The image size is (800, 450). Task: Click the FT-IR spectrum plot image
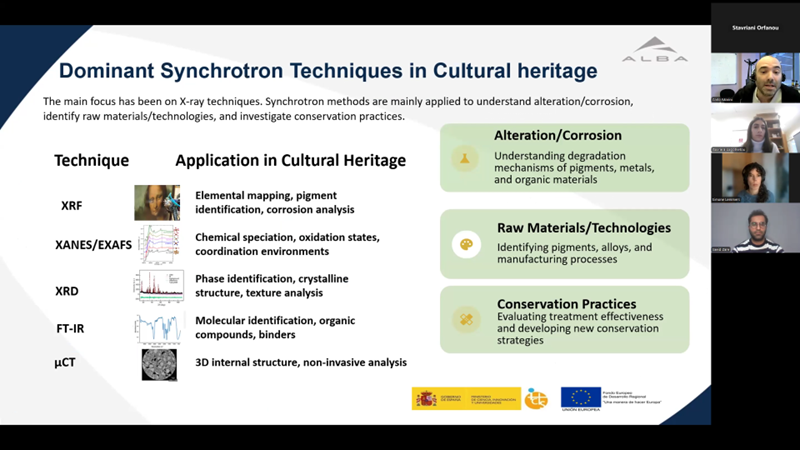pos(158,326)
